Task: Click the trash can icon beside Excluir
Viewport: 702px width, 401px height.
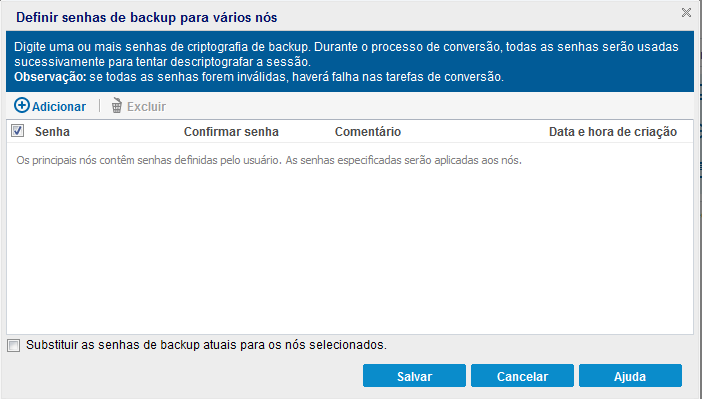Action: click(117, 105)
